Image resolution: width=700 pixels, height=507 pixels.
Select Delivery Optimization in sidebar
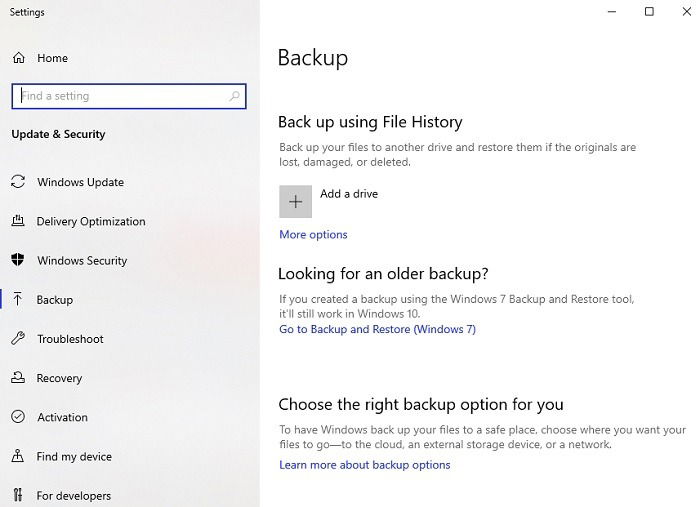pyautogui.click(x=91, y=221)
